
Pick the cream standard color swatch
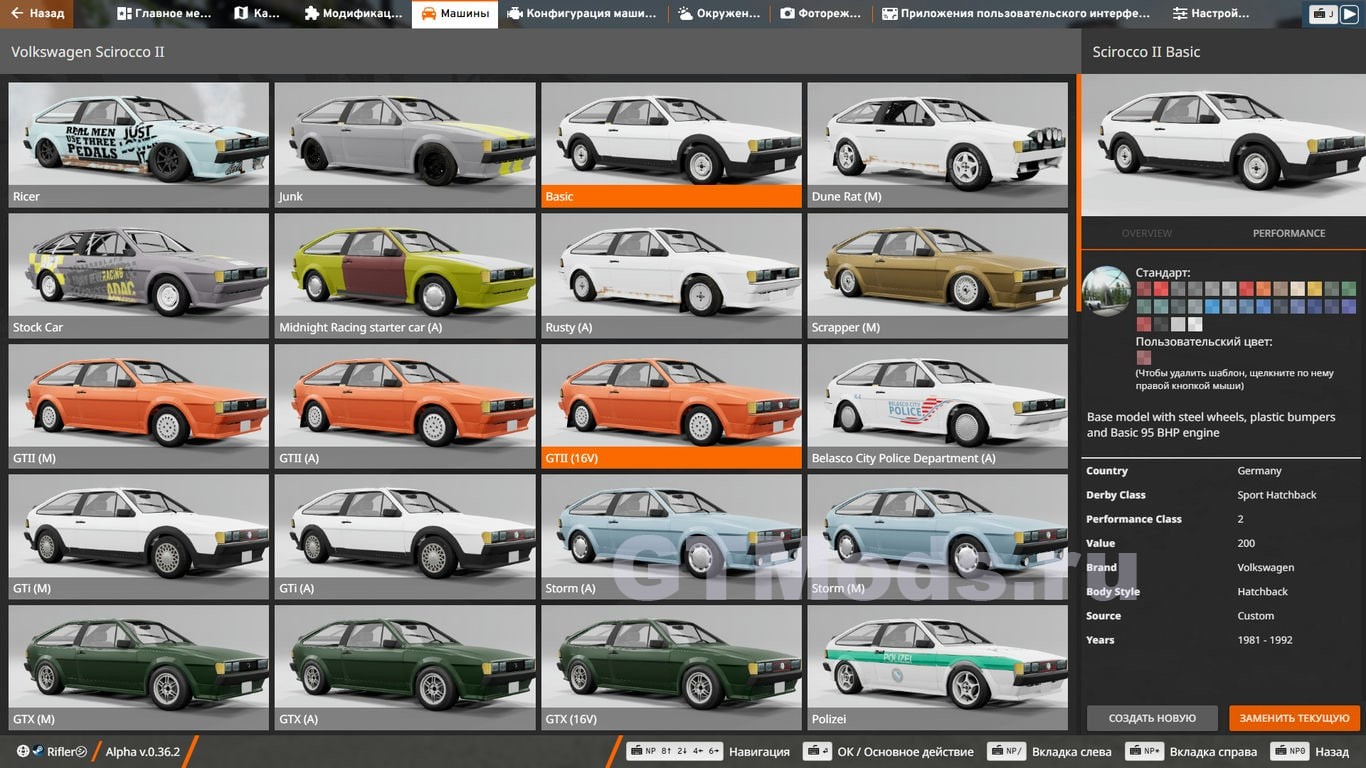[1298, 289]
